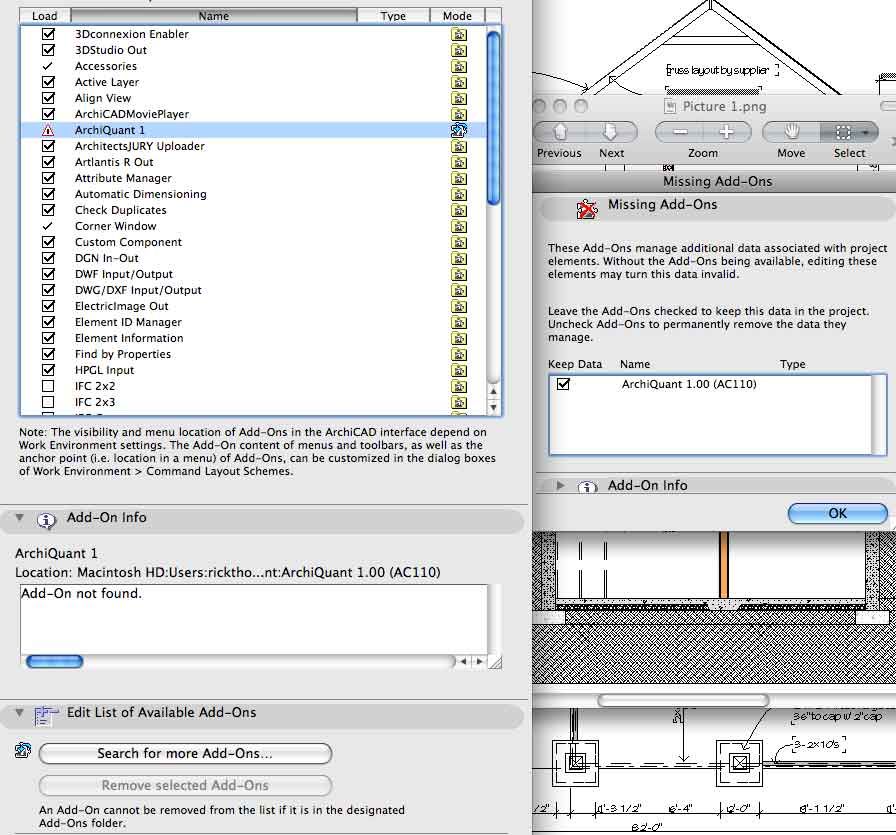Image resolution: width=896 pixels, height=835 pixels.
Task: Enable the IFC 2x3 load checkbox
Action: pyautogui.click(x=49, y=402)
